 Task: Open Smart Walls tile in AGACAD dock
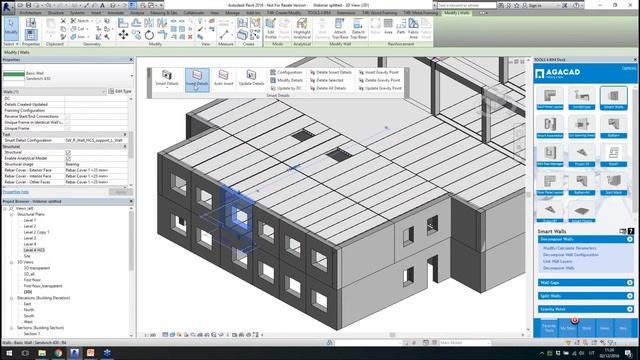pyautogui.click(x=613, y=98)
